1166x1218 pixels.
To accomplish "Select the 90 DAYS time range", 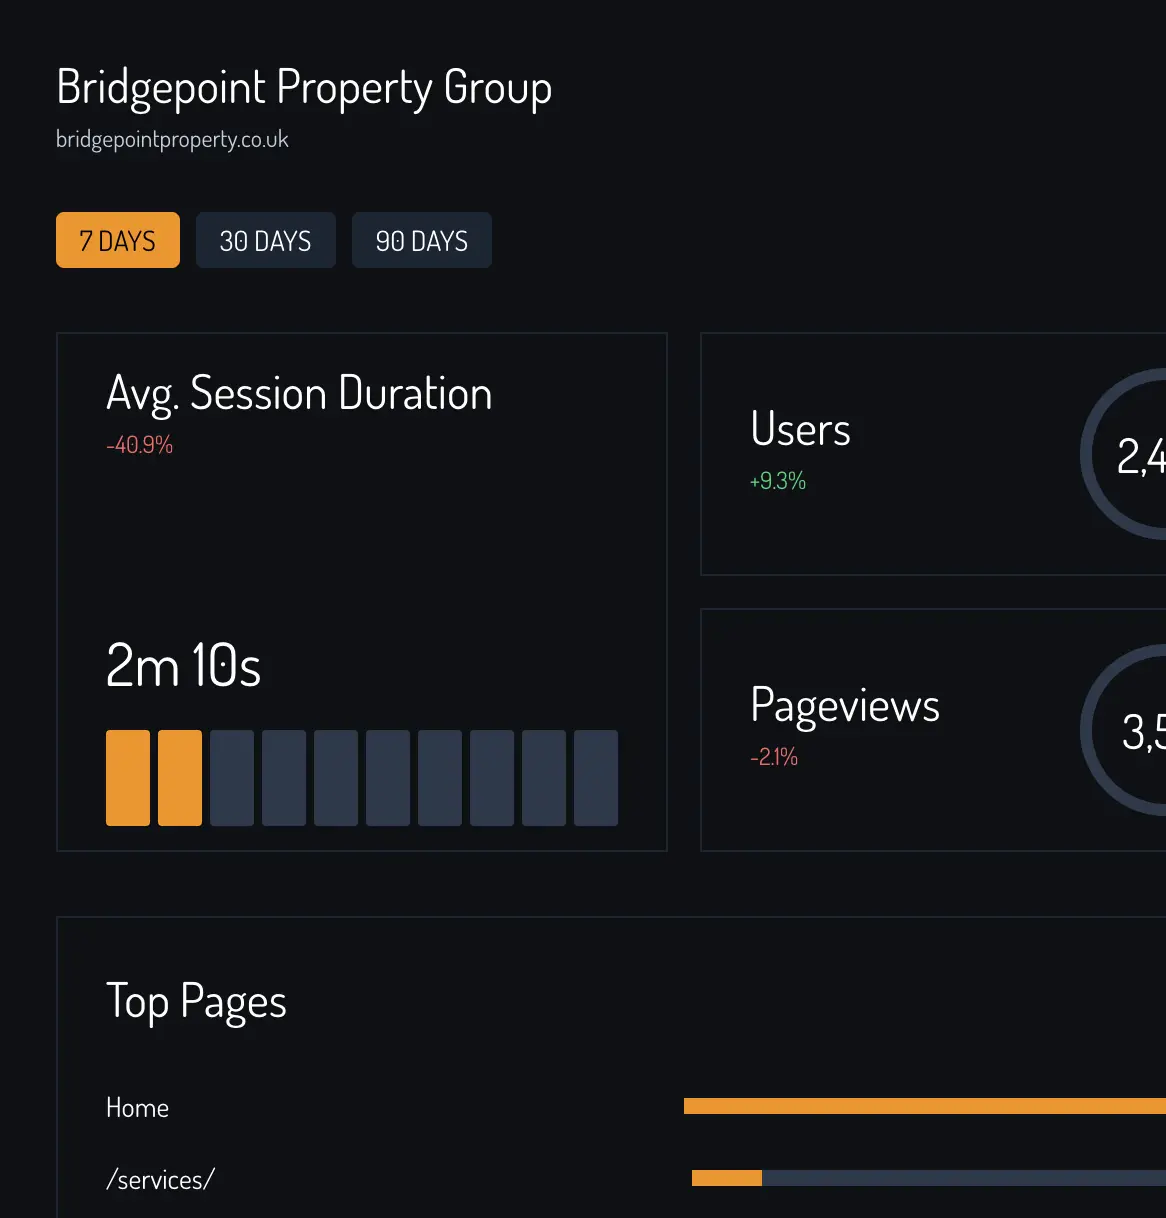I will tap(421, 240).
